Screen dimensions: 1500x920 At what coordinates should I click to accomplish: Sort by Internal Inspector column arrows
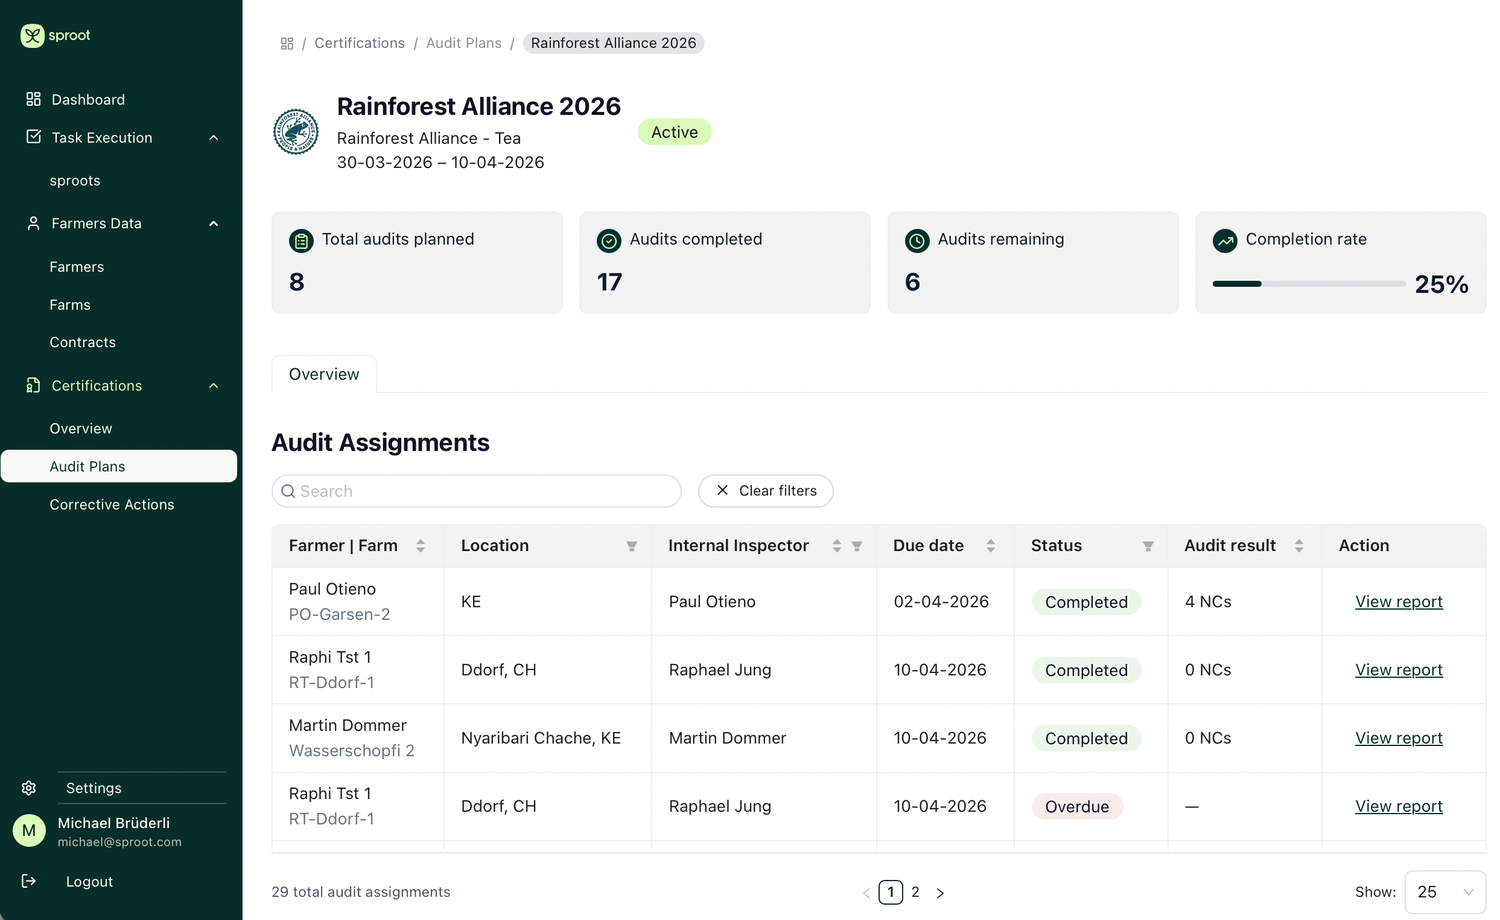point(837,546)
